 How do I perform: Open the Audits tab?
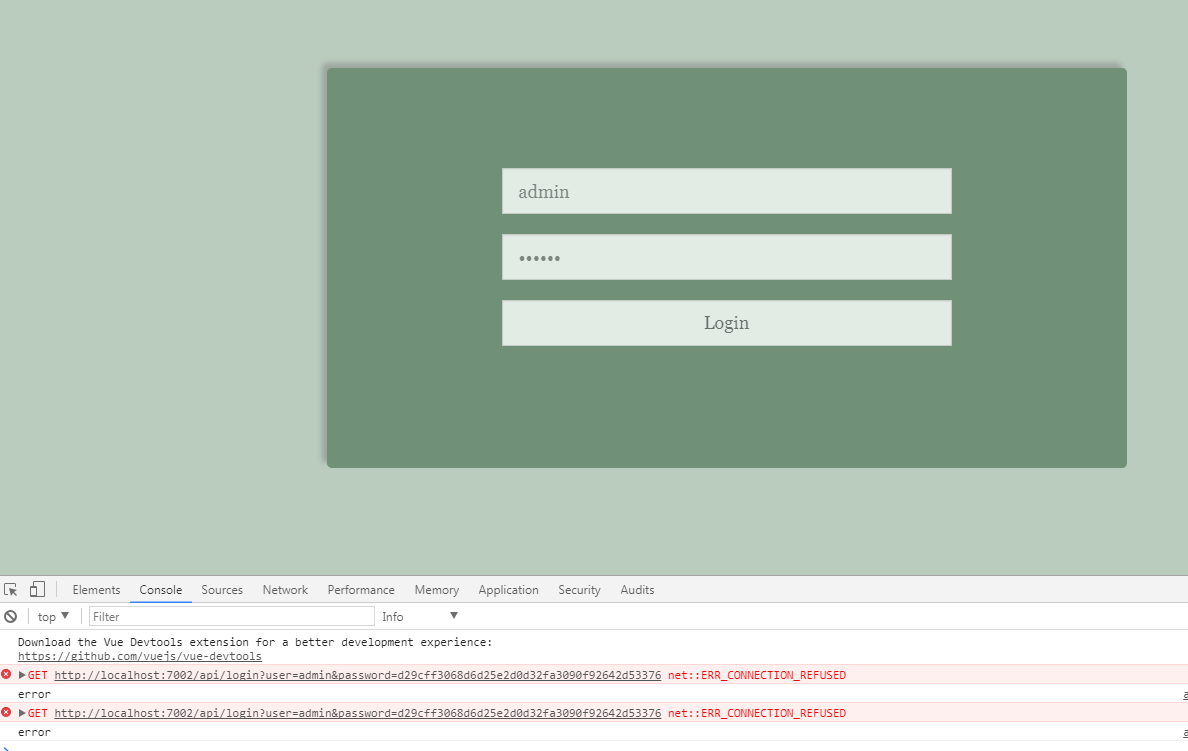pyautogui.click(x=637, y=590)
